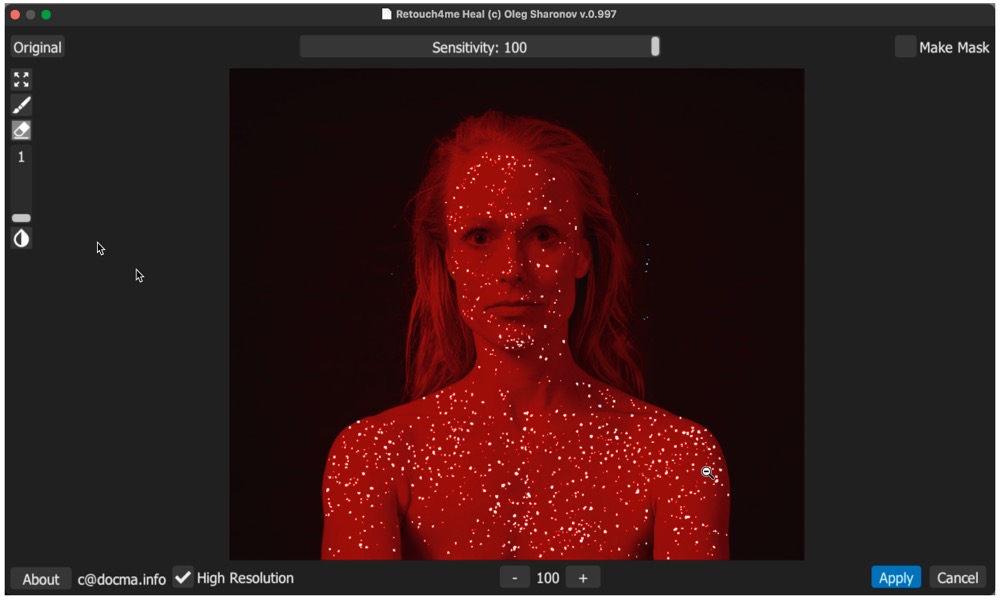Open the About dialog
Screen dimensions: 1000x600
(41, 579)
